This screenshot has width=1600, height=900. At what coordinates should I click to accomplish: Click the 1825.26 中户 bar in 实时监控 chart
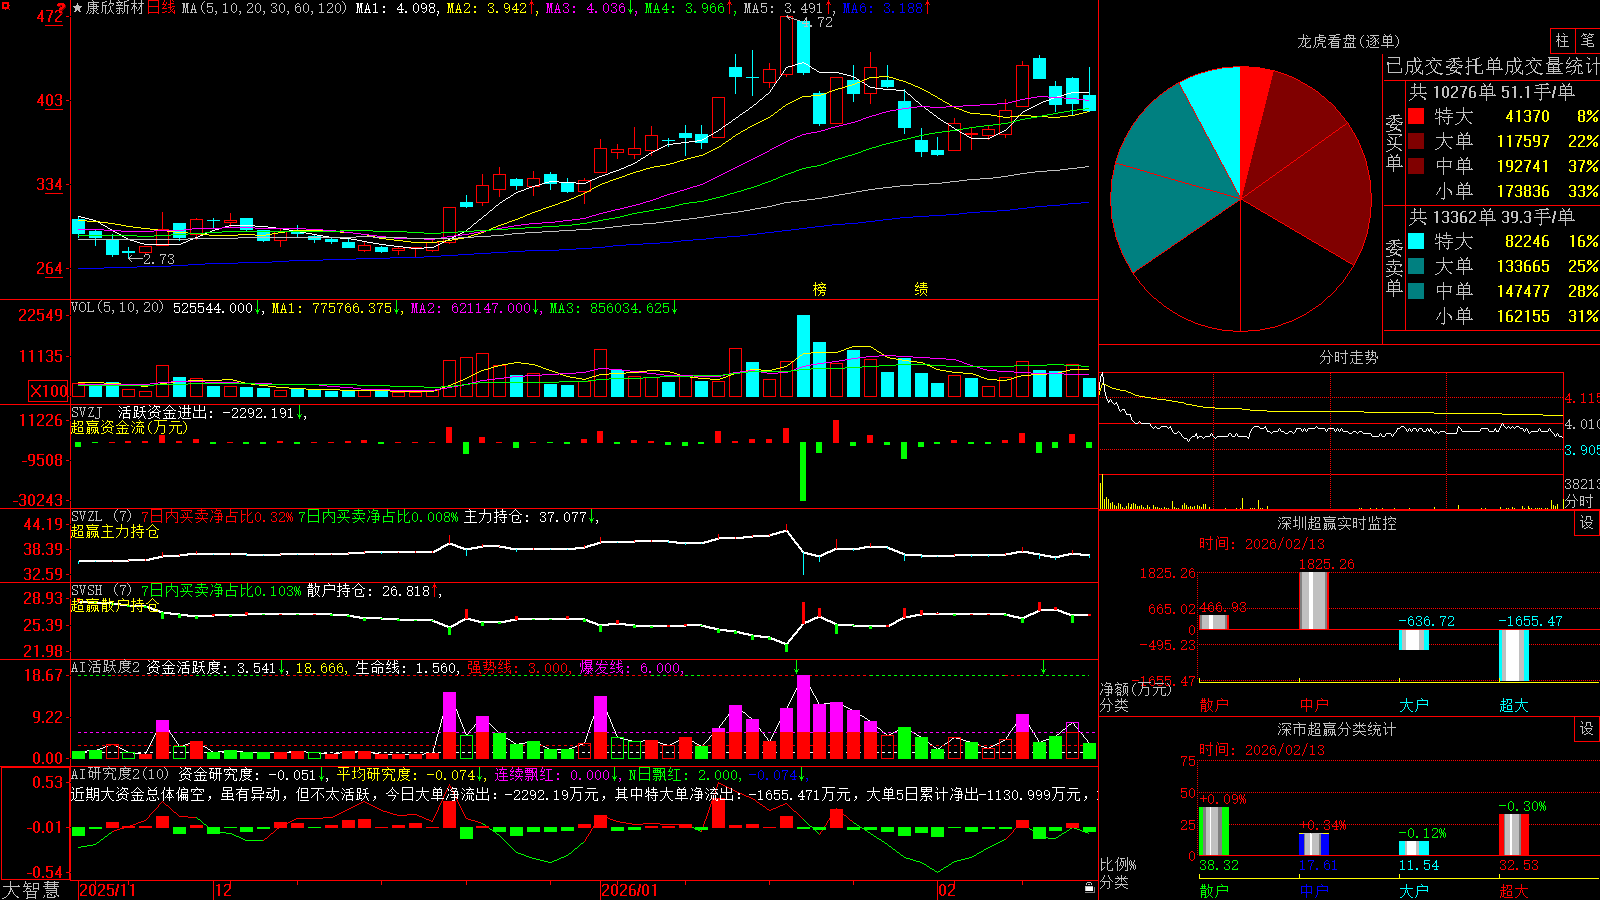coord(1314,600)
